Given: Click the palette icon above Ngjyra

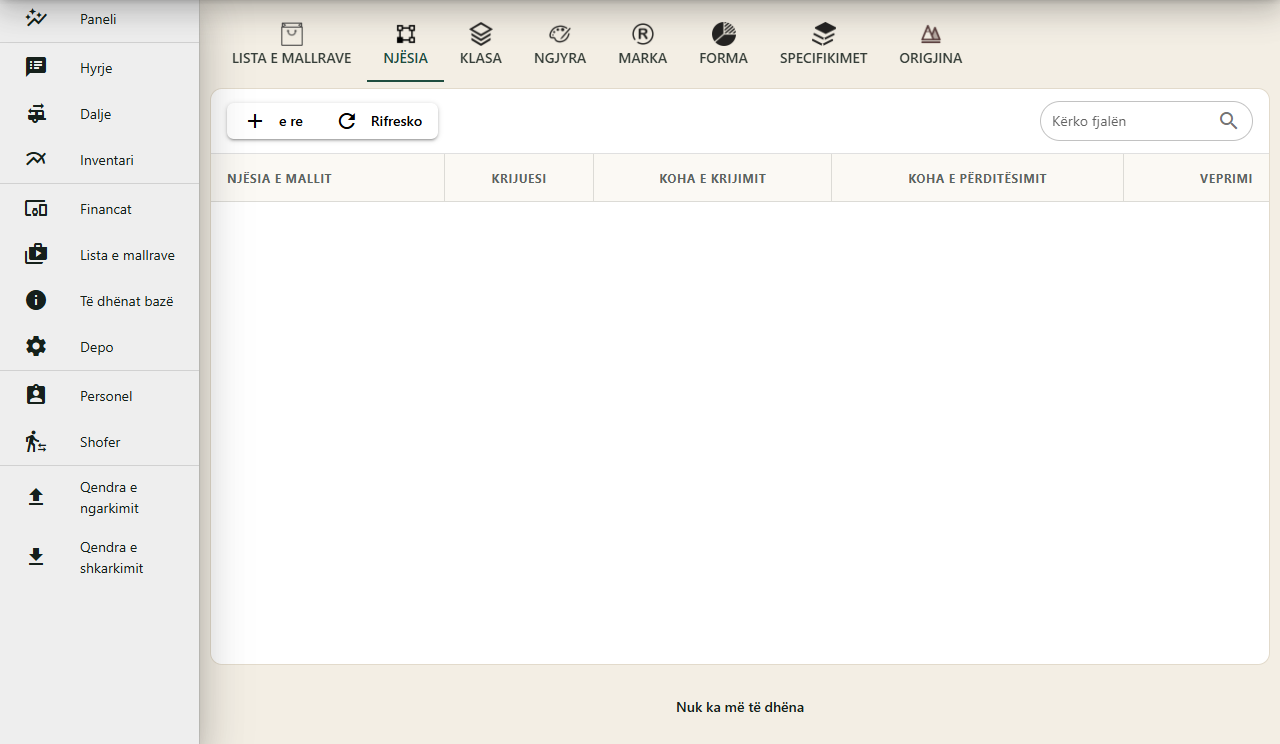Looking at the screenshot, I should (560, 34).
